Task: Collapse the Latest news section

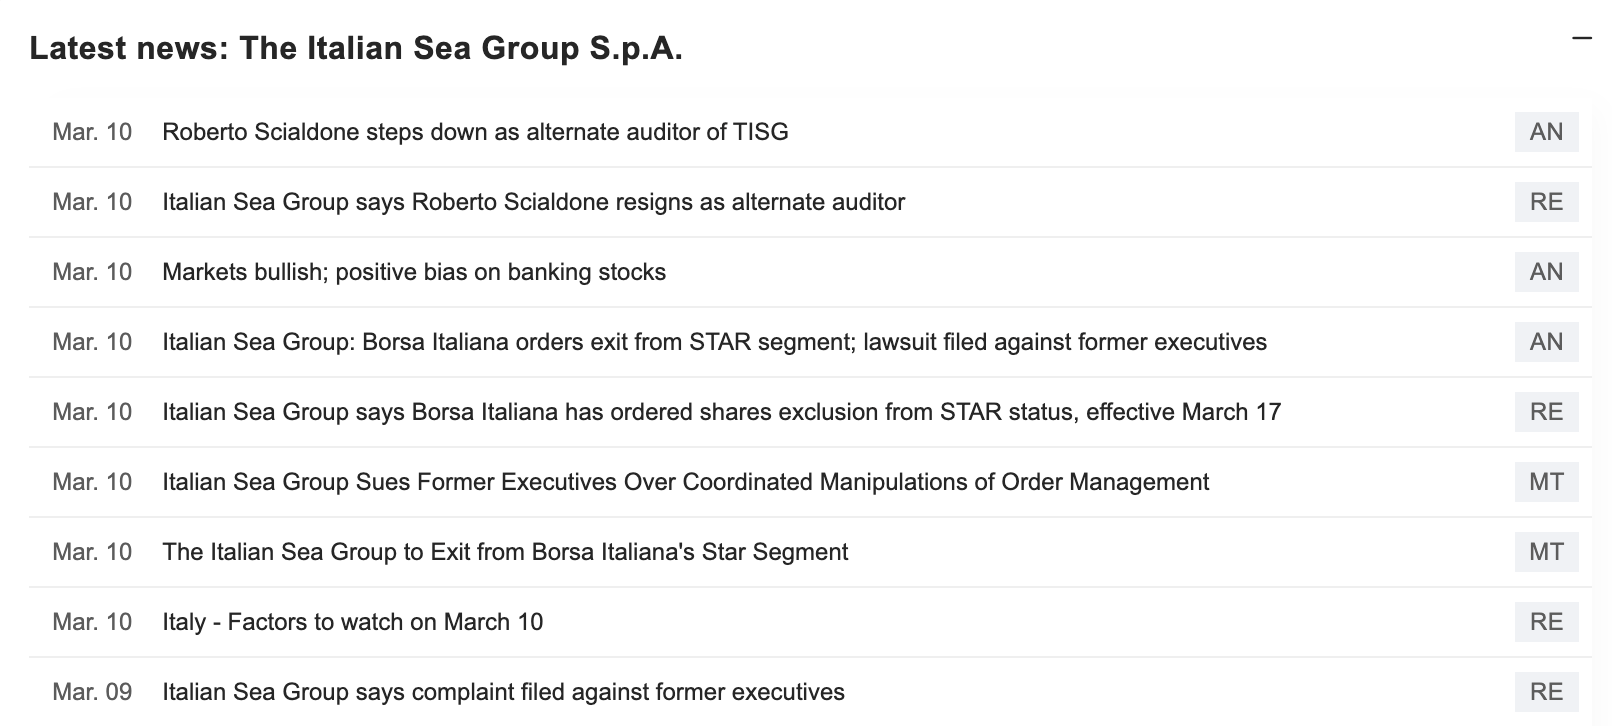Action: 1581,39
